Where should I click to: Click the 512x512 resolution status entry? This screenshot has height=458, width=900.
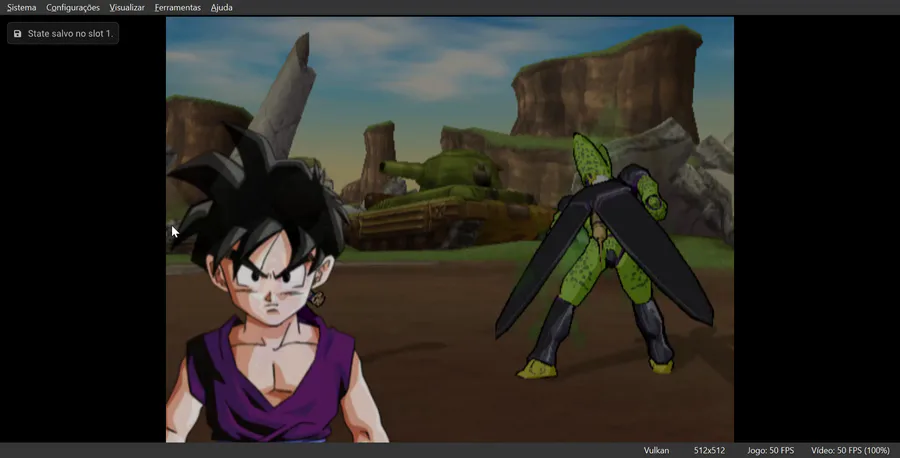coord(709,451)
